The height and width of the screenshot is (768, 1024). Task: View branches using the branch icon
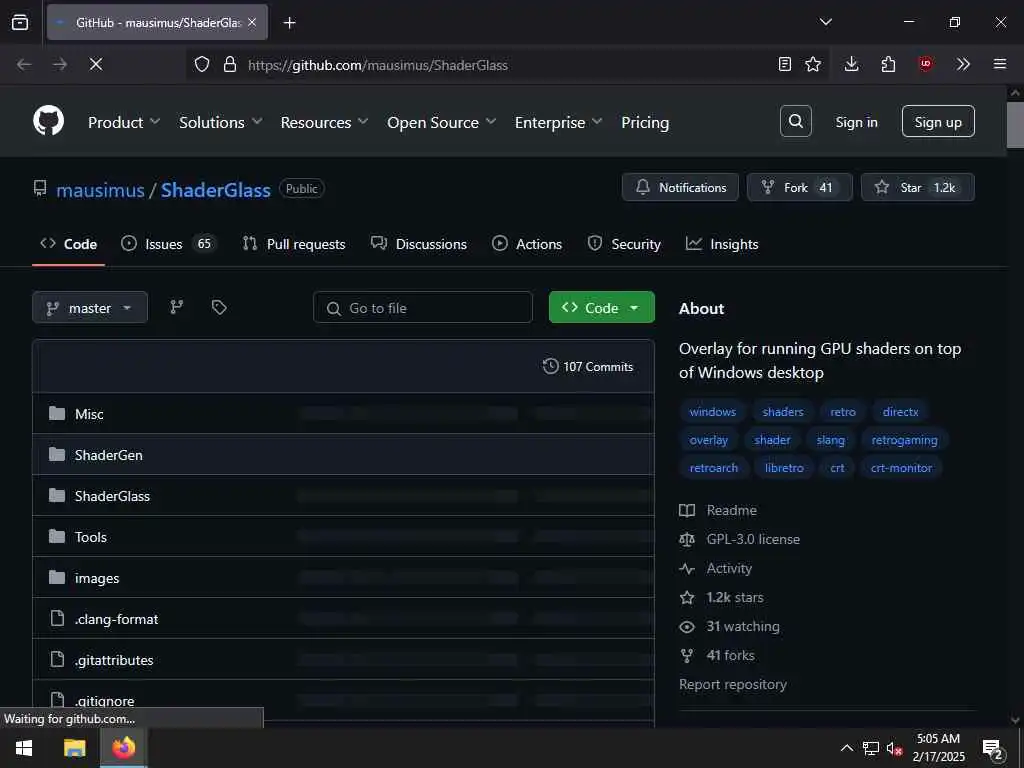[x=176, y=307]
